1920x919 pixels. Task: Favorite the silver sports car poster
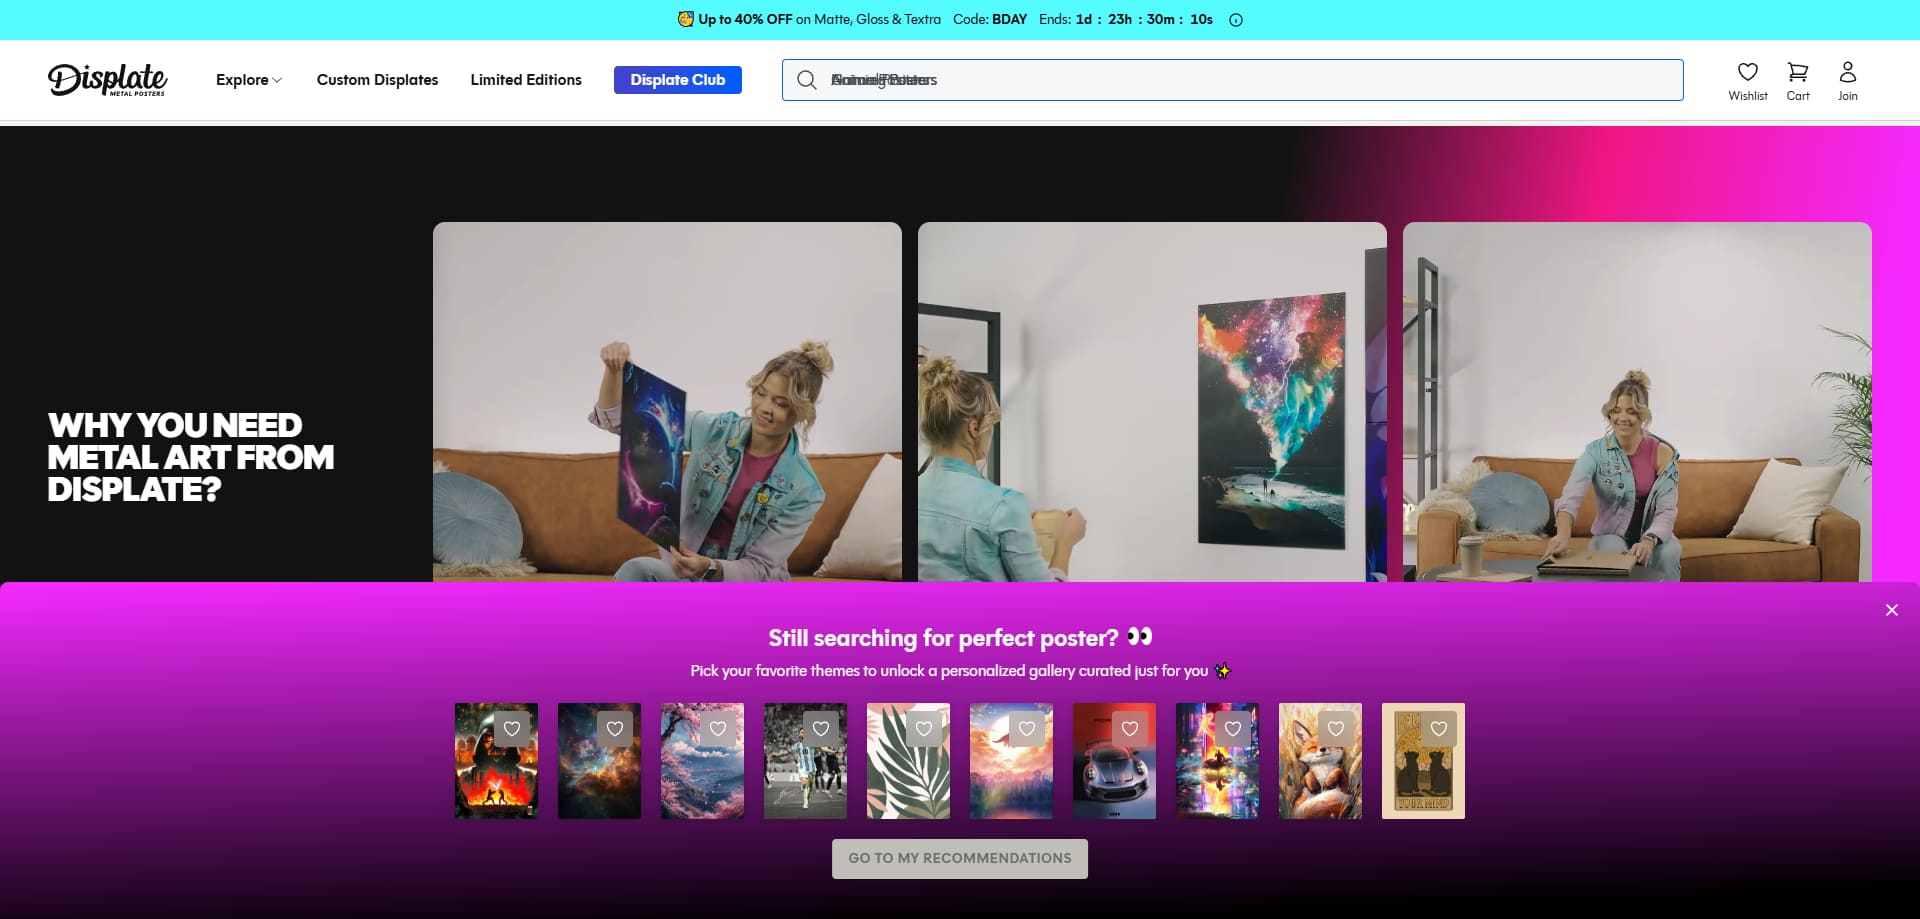click(x=1130, y=729)
